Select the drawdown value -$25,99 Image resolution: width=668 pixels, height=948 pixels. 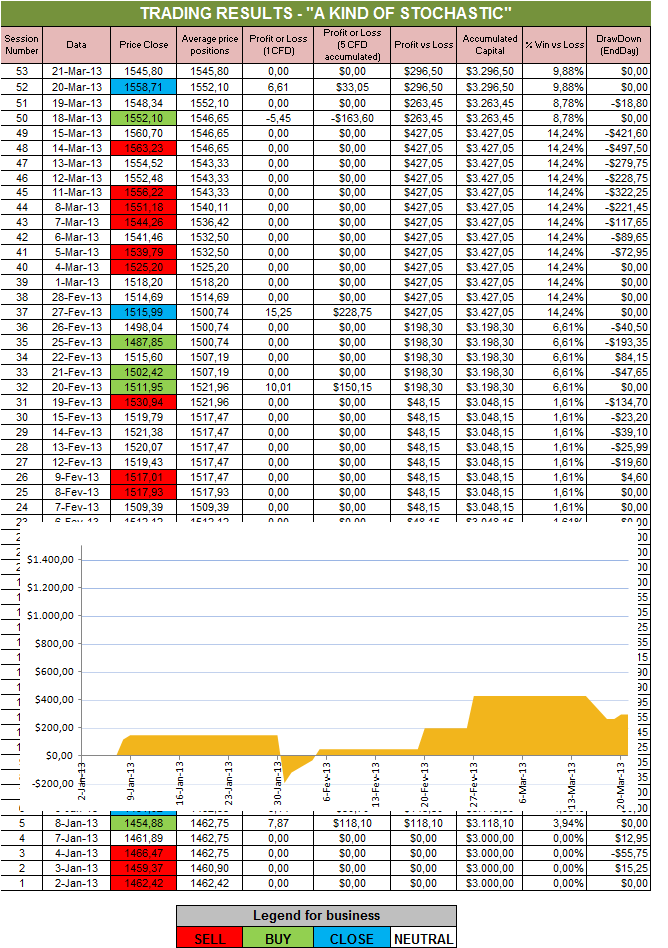(x=618, y=447)
